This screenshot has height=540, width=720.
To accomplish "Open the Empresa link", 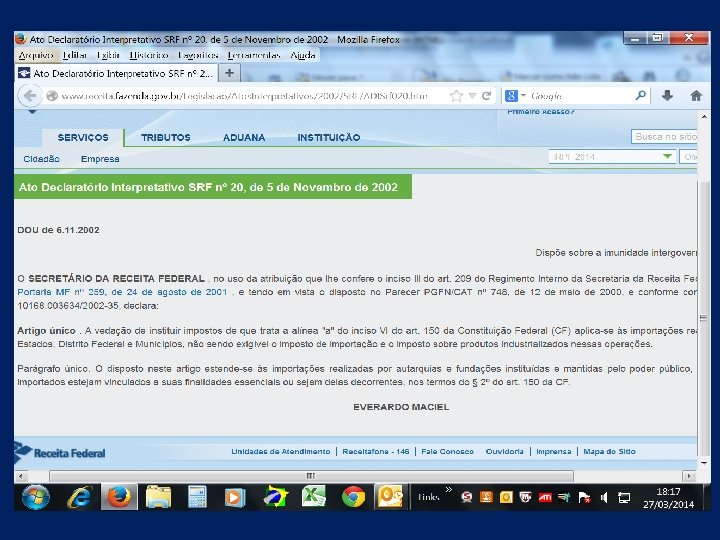I will 100,159.
